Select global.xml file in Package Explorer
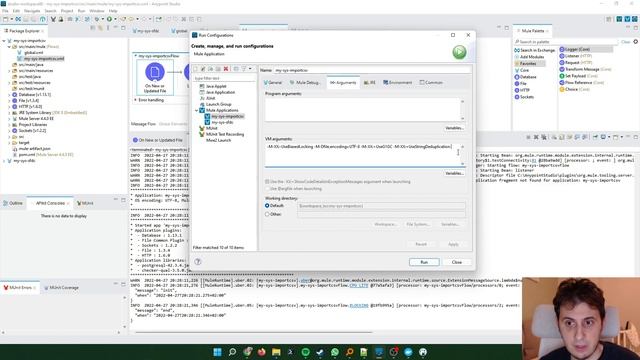 (33, 53)
